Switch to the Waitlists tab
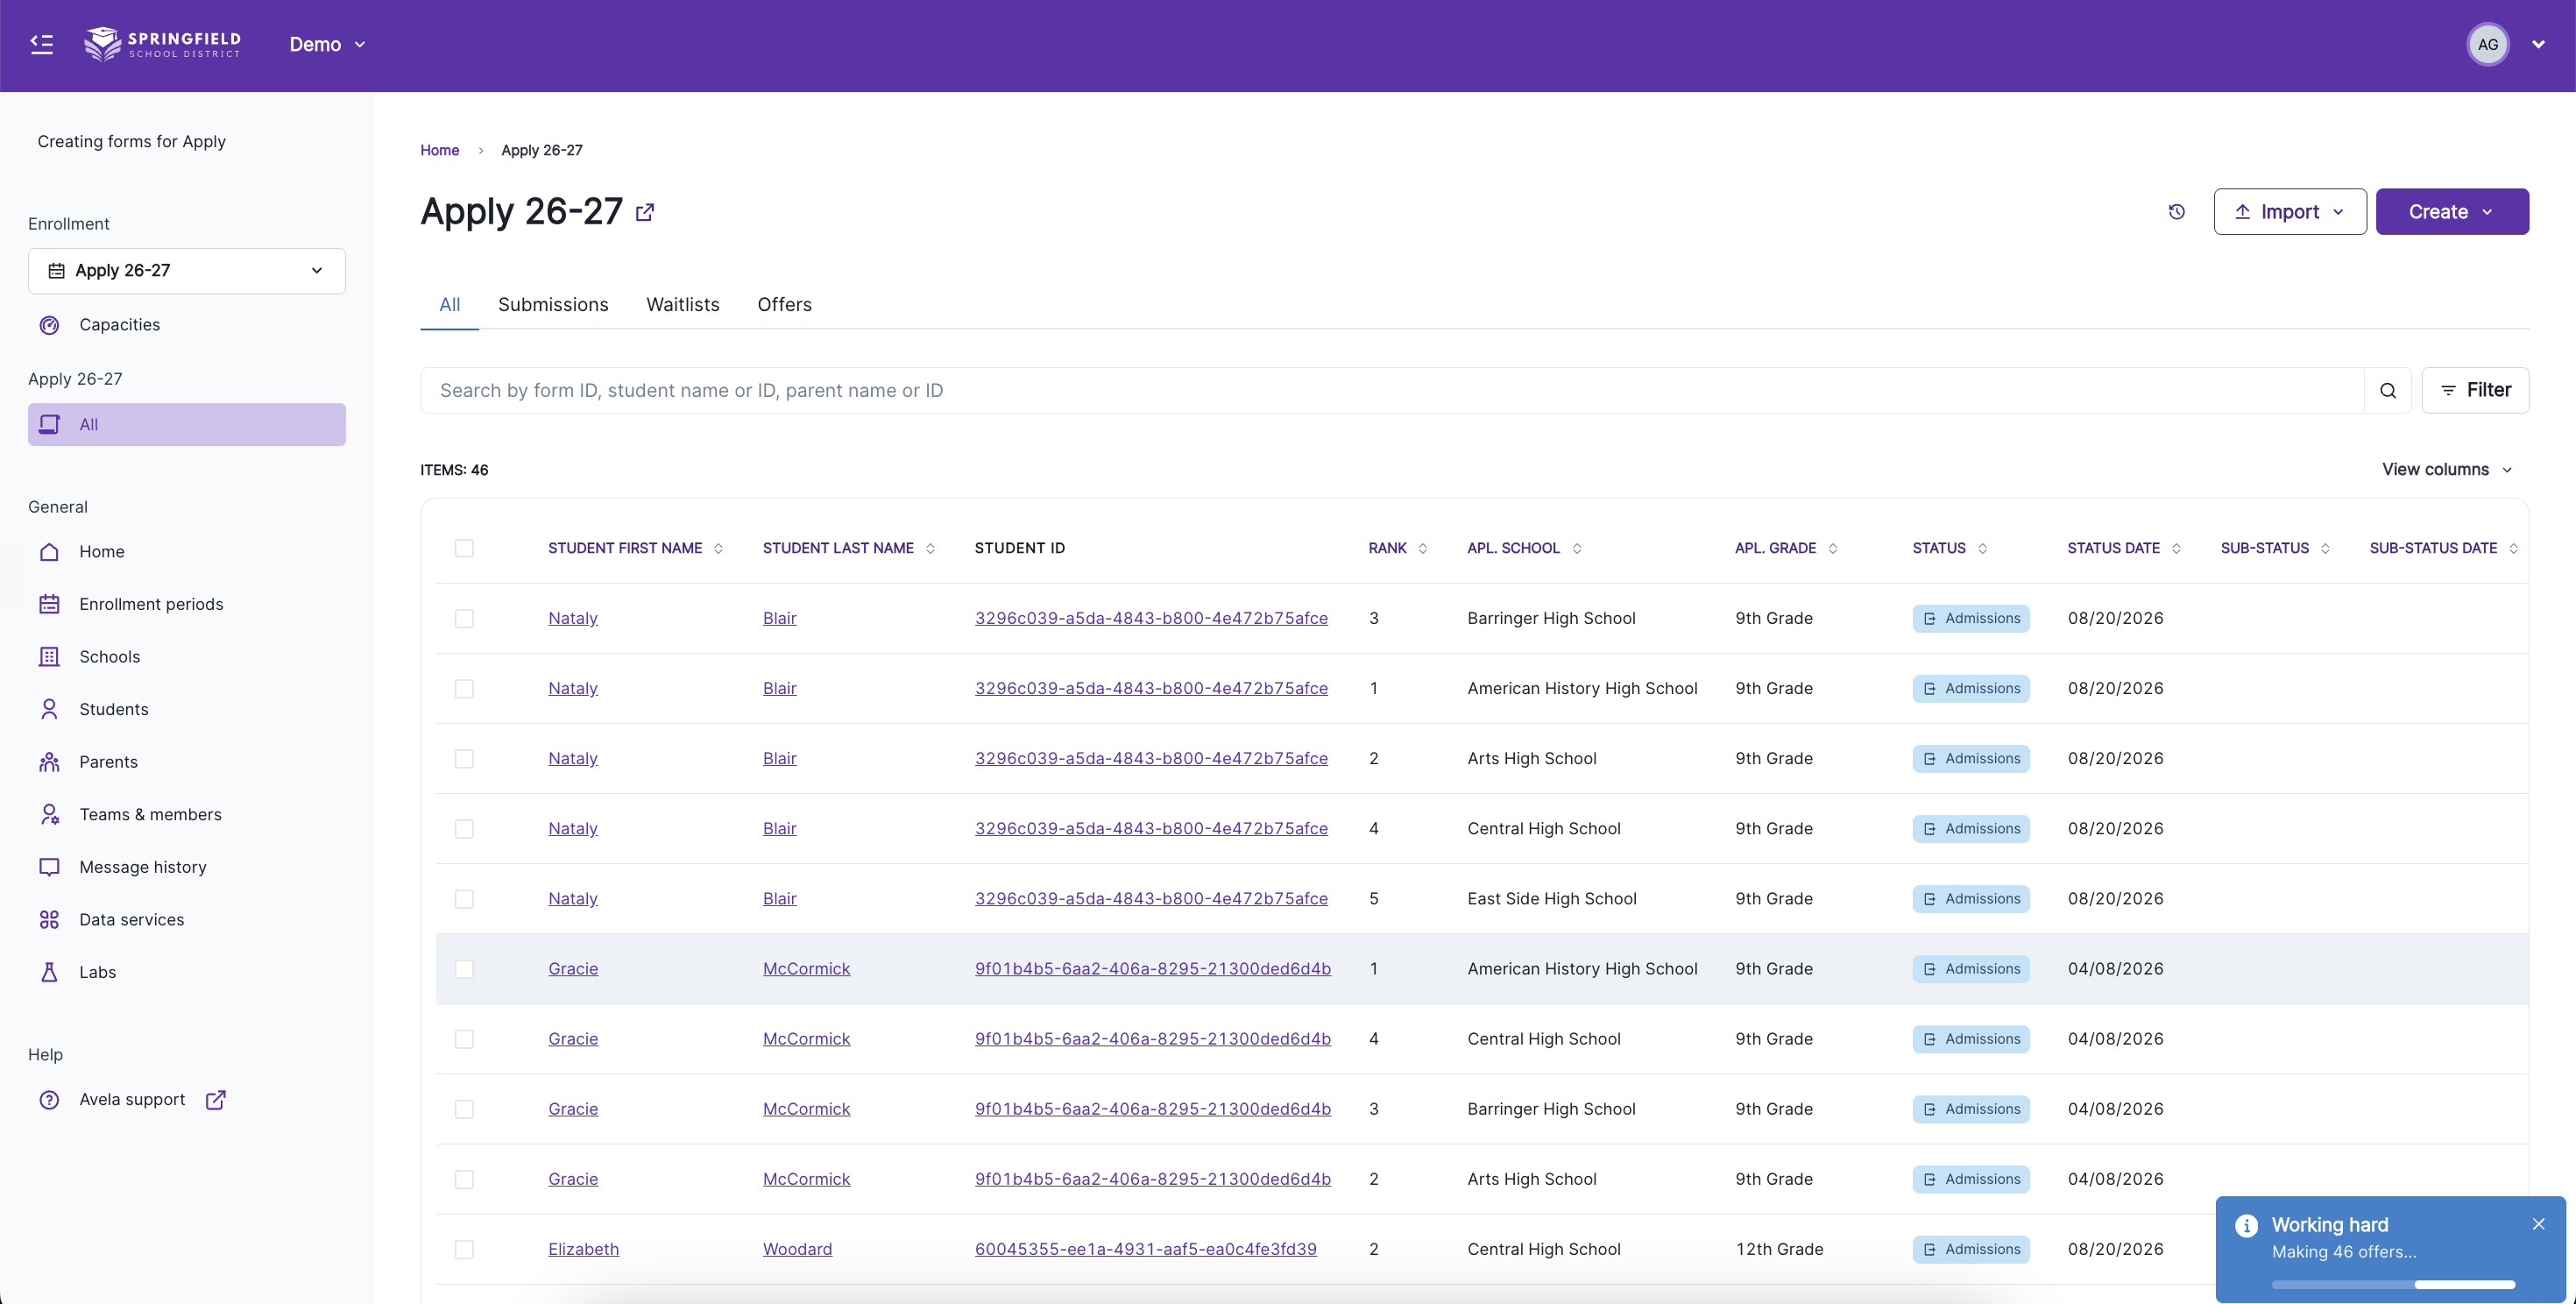This screenshot has height=1304, width=2576. (x=682, y=305)
